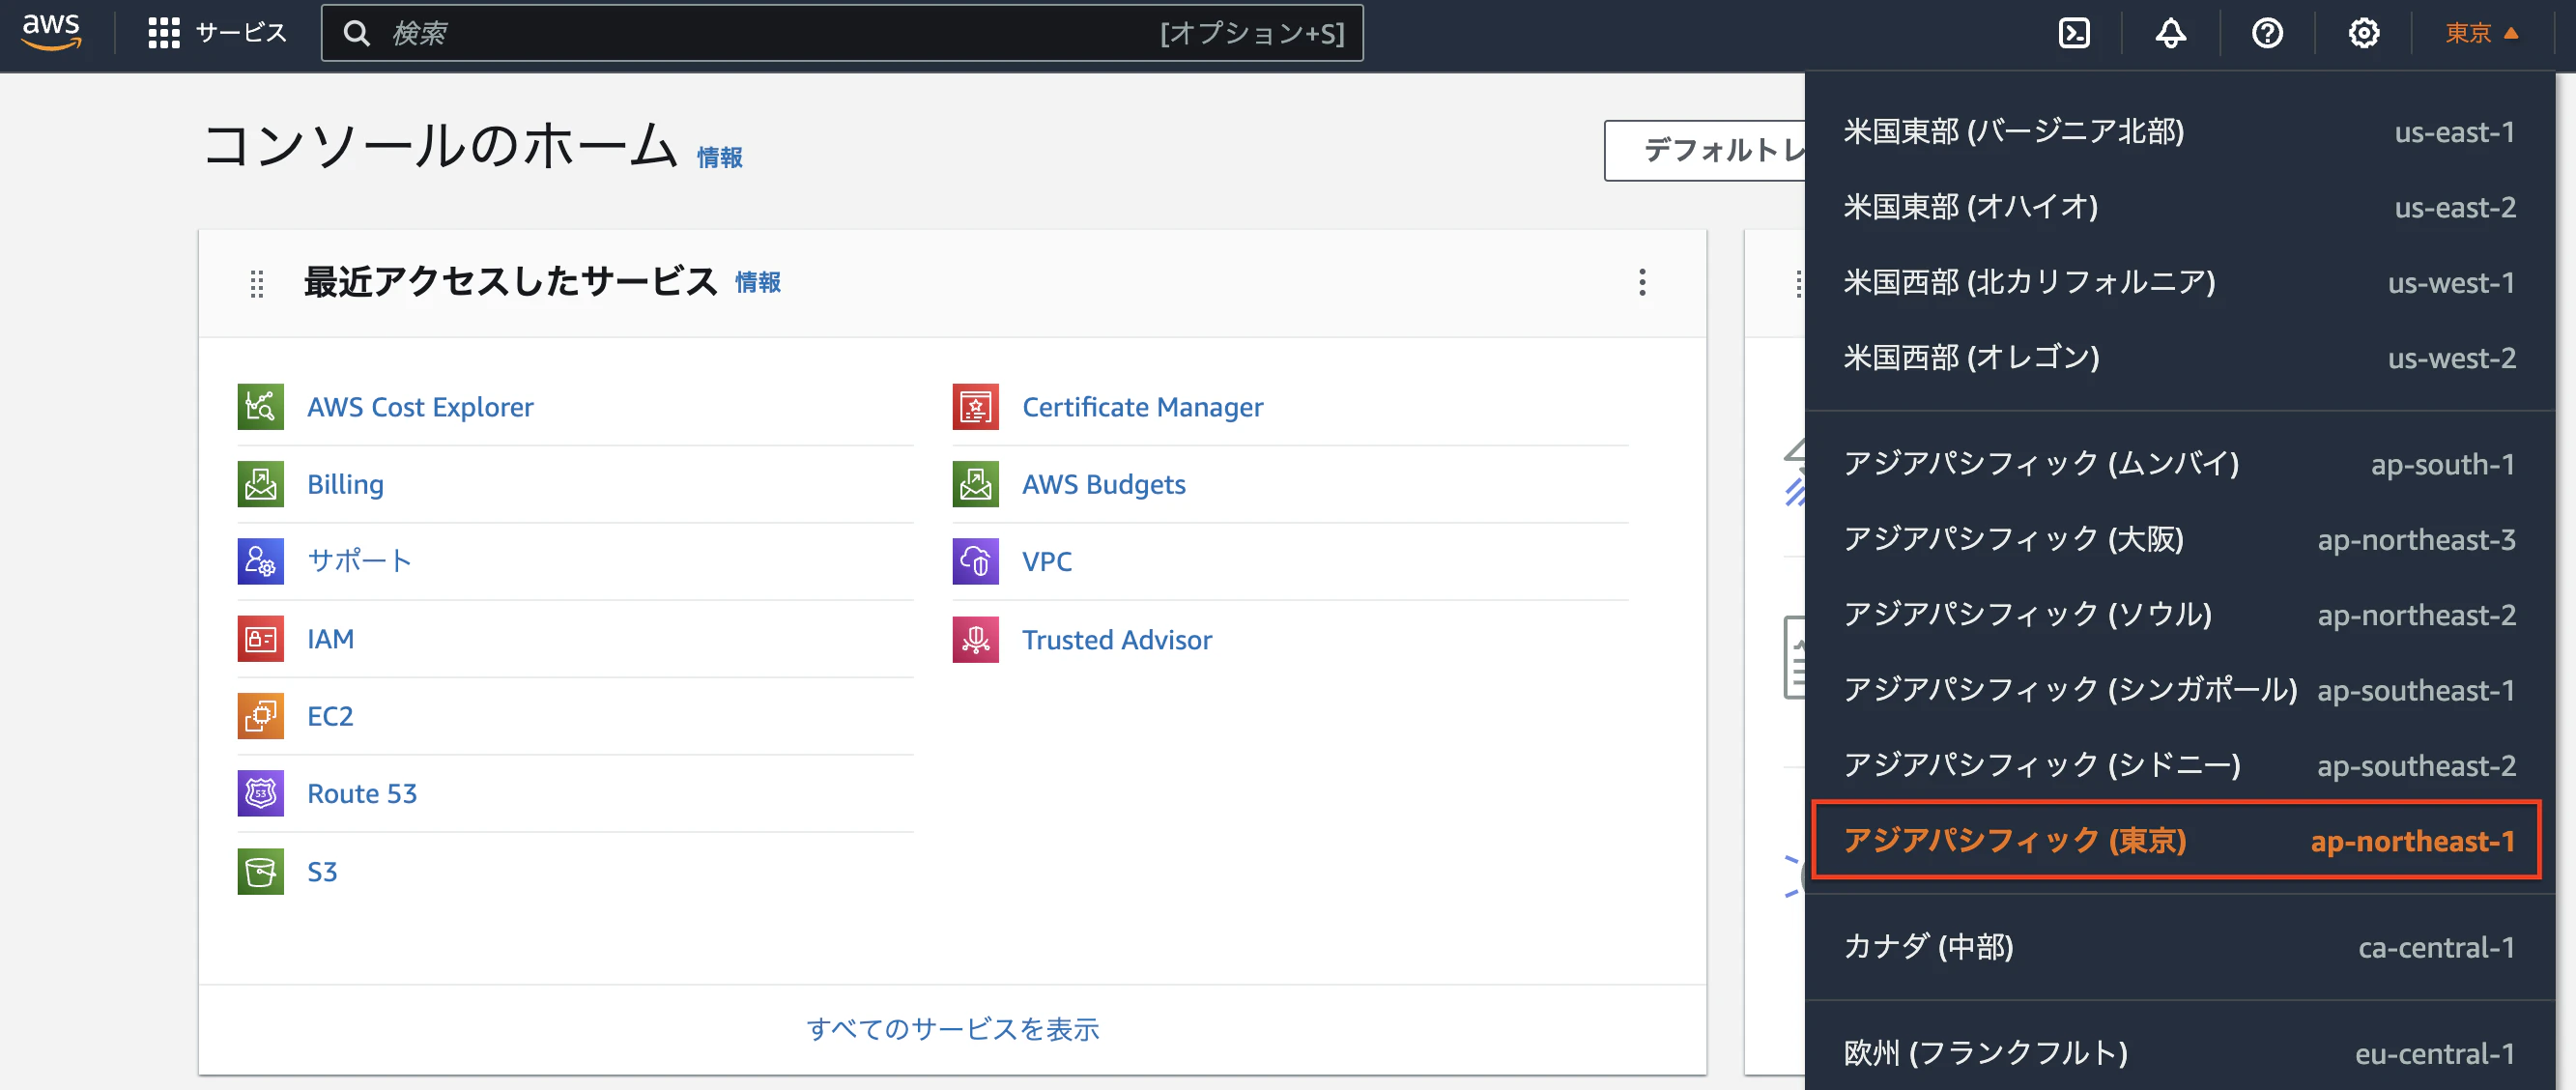Open the CloudShell terminal icon
The width and height of the screenshot is (2576, 1090).
pos(2074,33)
